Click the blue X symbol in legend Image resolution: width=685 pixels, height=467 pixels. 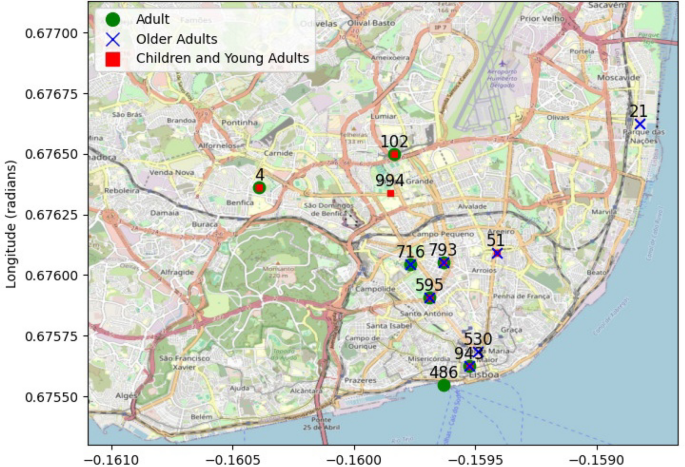pos(112,39)
